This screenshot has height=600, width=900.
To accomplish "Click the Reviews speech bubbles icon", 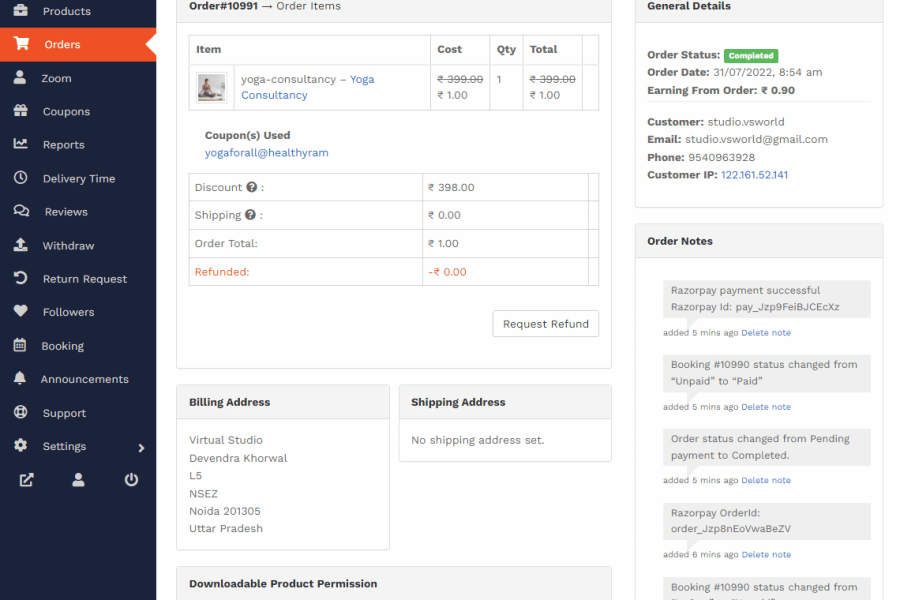I will 21,211.
